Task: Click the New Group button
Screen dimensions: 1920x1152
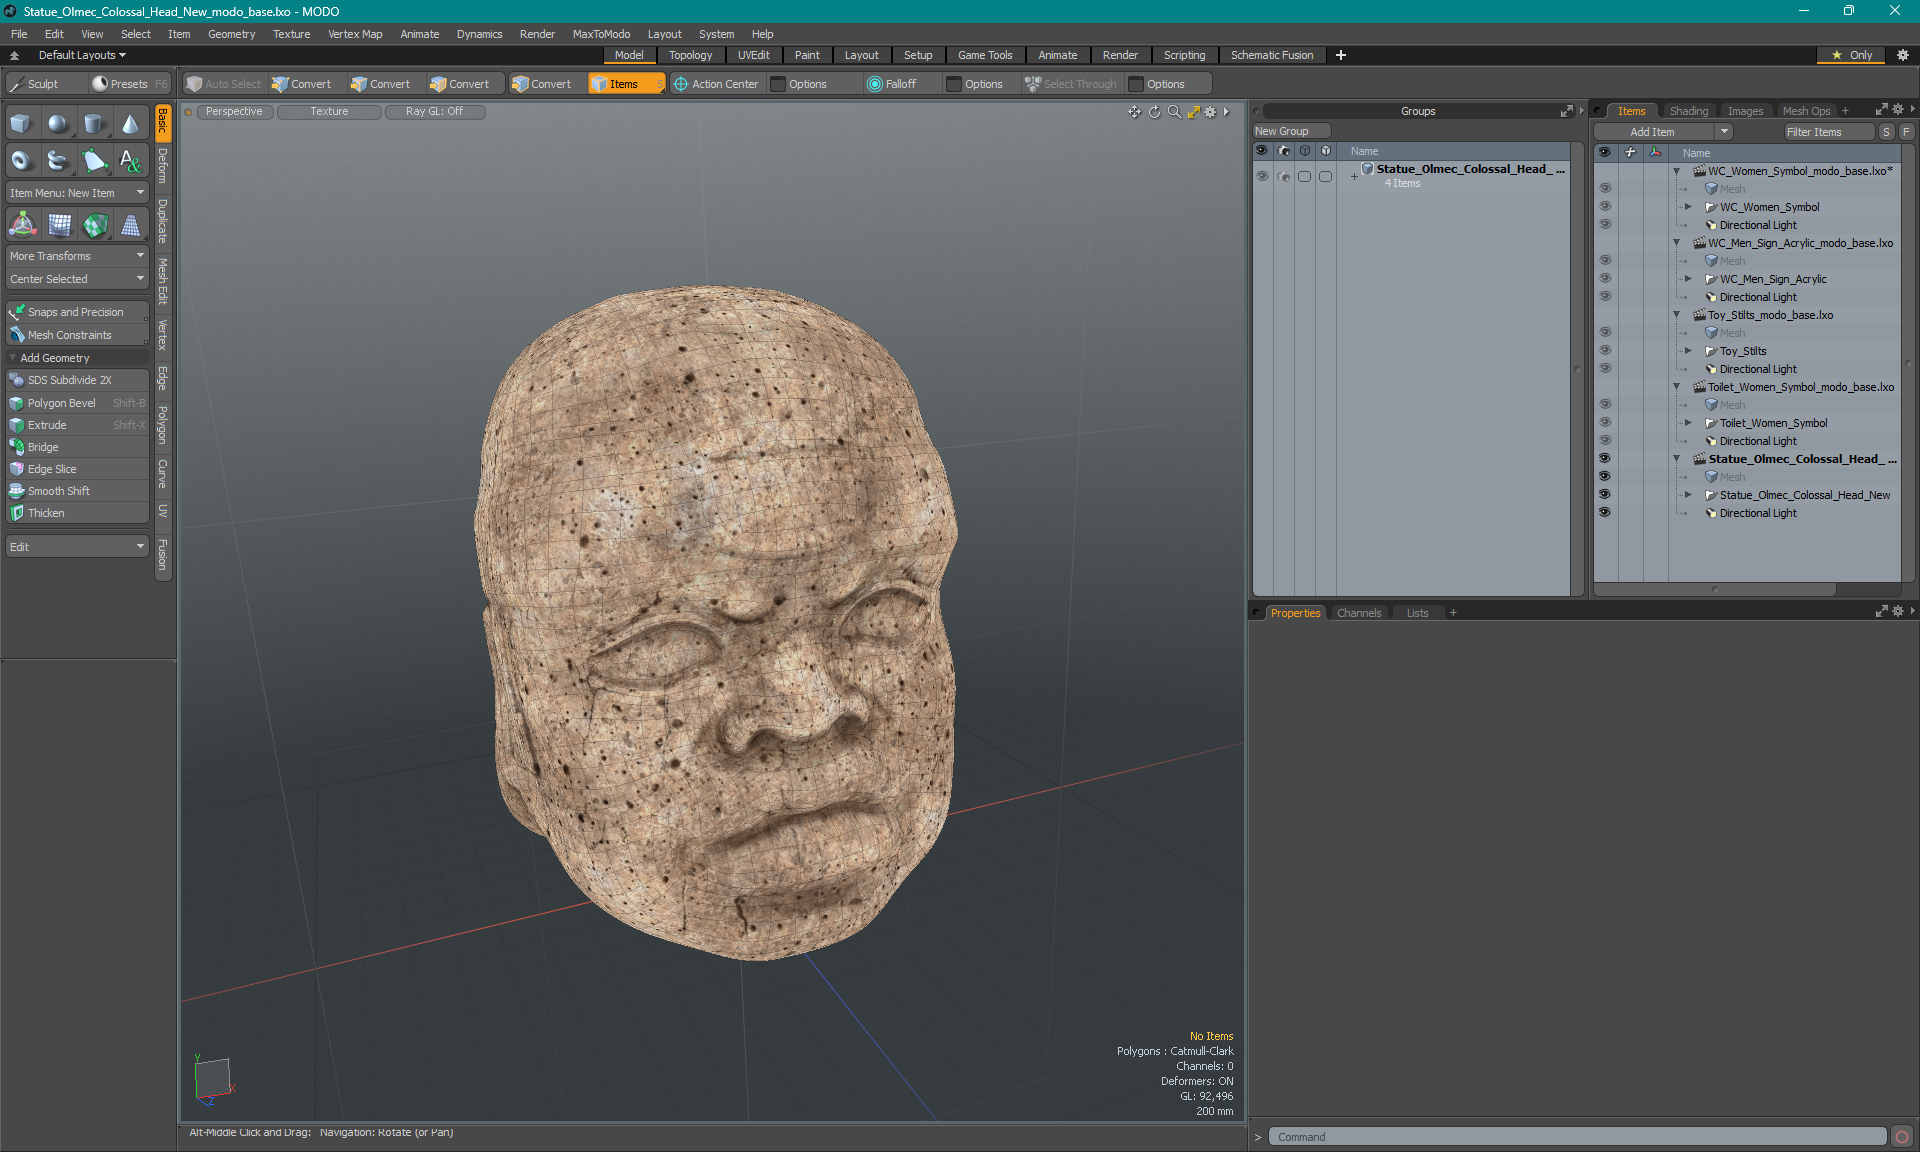Action: tap(1290, 131)
